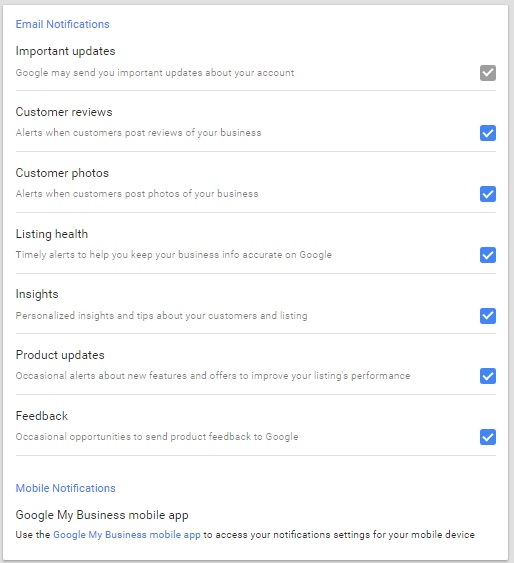
Task: Uncheck the Insights email checkbox
Action: 488,316
